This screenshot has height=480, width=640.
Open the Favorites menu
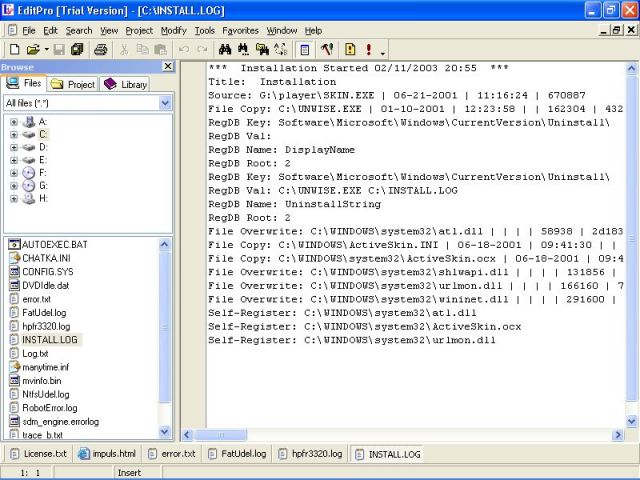pyautogui.click(x=240, y=31)
